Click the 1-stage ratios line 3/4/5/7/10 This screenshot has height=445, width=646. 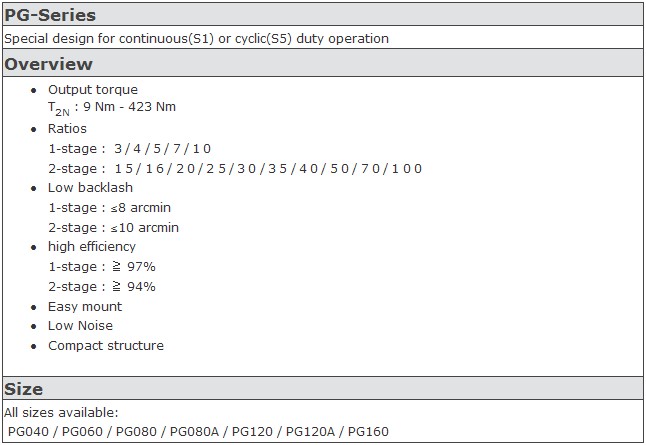[130, 148]
